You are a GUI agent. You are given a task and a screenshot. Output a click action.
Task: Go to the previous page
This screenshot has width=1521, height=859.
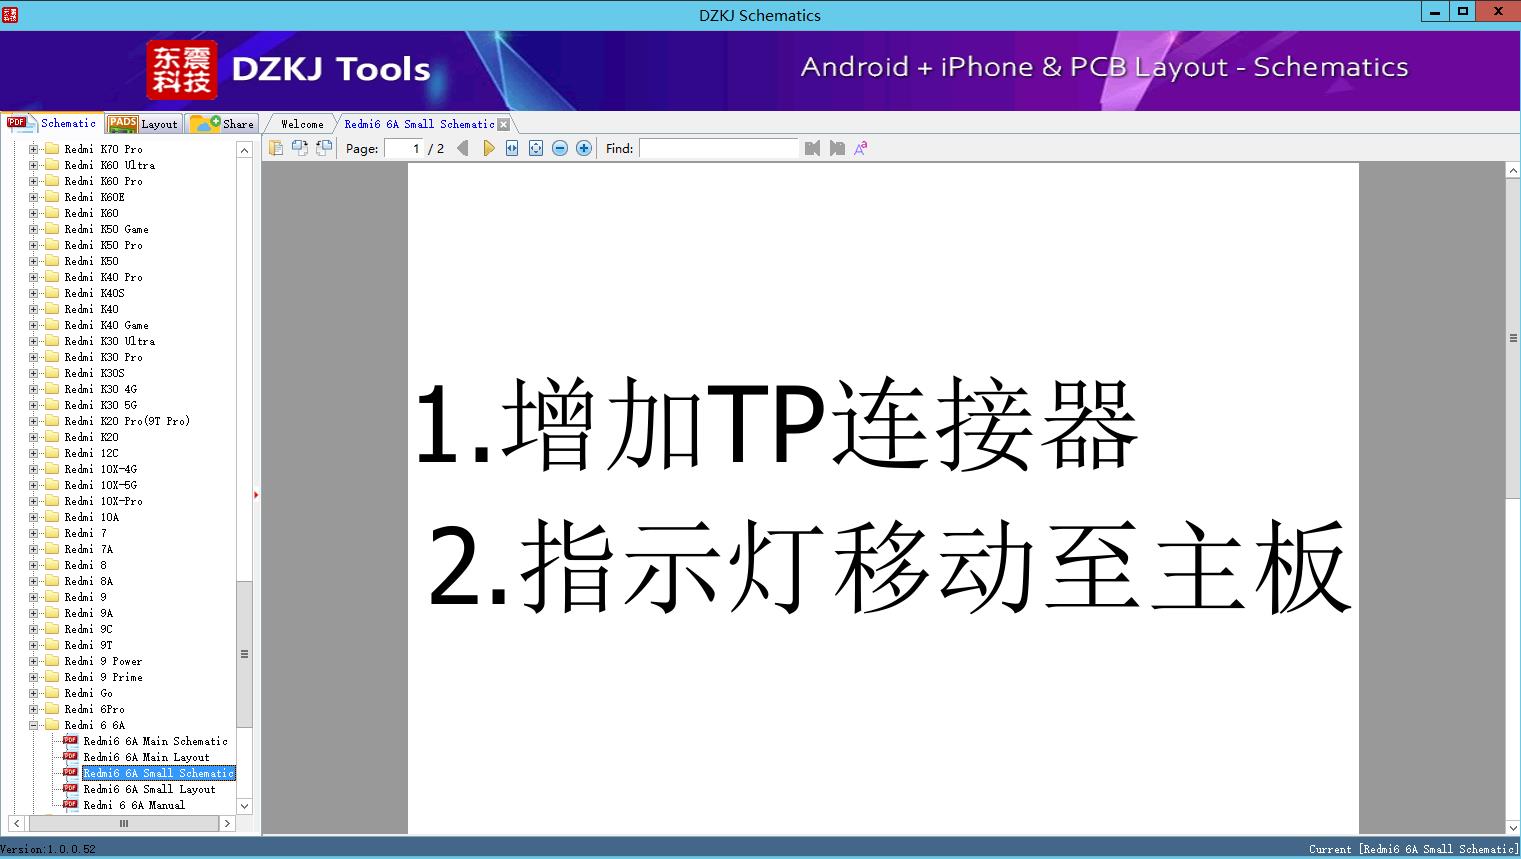click(462, 148)
